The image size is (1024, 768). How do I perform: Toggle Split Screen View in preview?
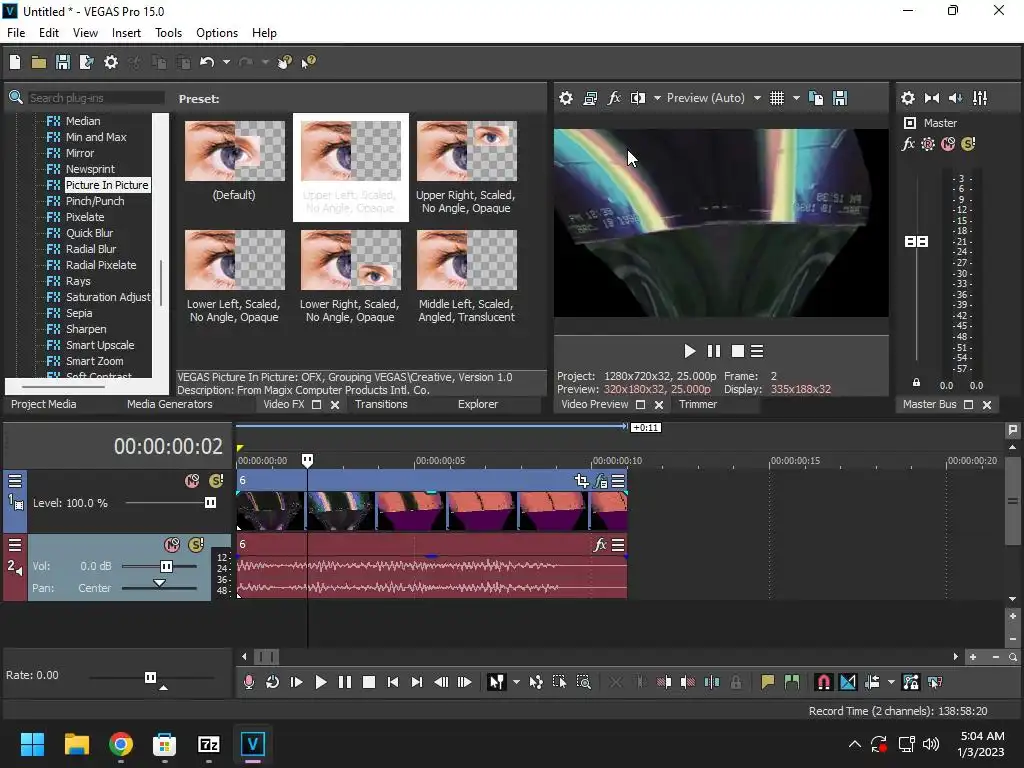pyautogui.click(x=638, y=98)
